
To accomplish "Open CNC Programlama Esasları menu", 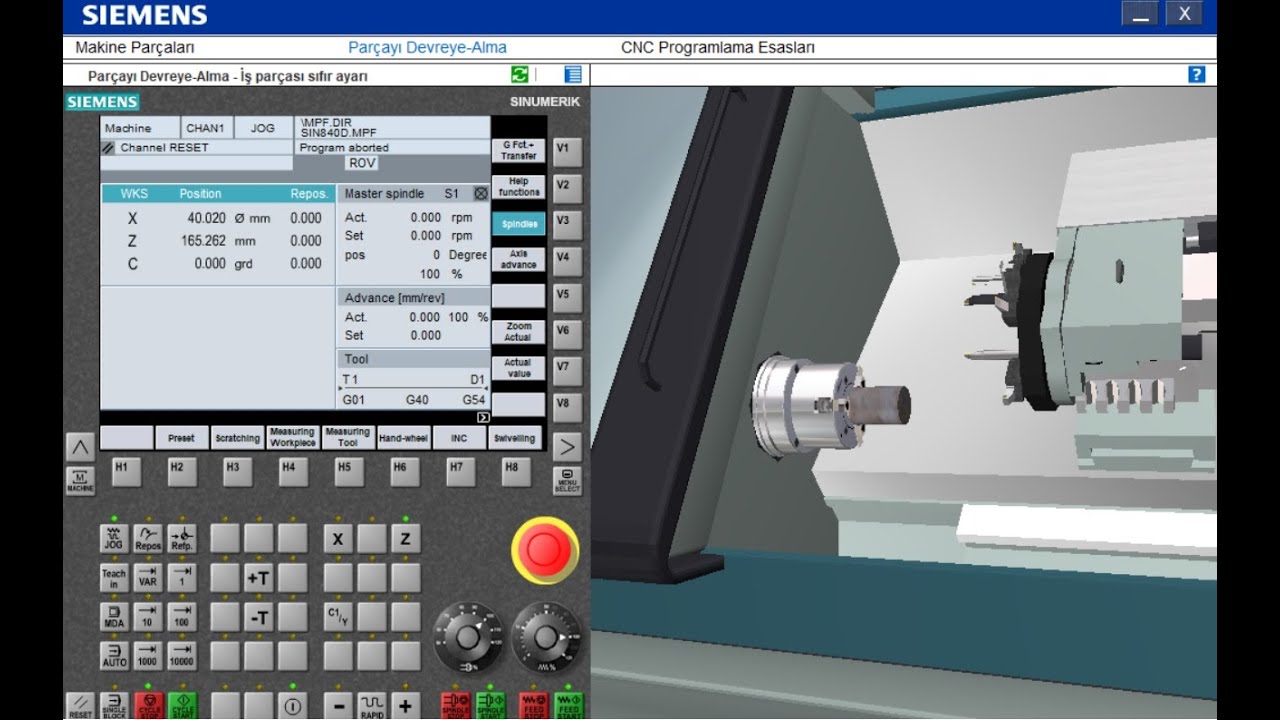I will (718, 47).
